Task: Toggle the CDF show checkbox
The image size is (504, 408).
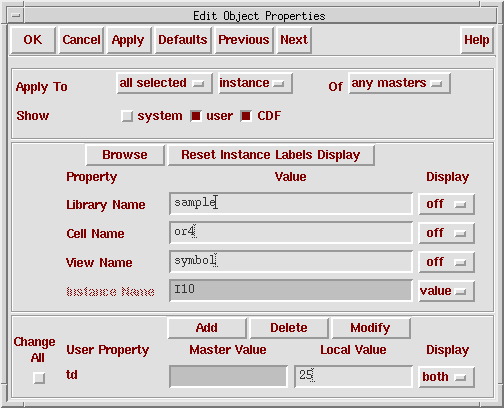Action: (246, 116)
